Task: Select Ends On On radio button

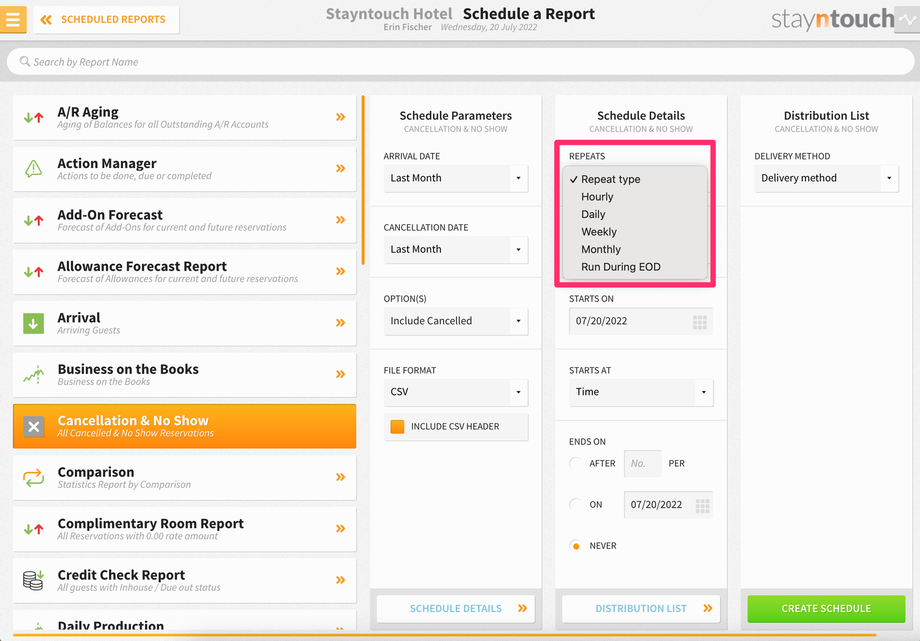Action: [x=576, y=504]
